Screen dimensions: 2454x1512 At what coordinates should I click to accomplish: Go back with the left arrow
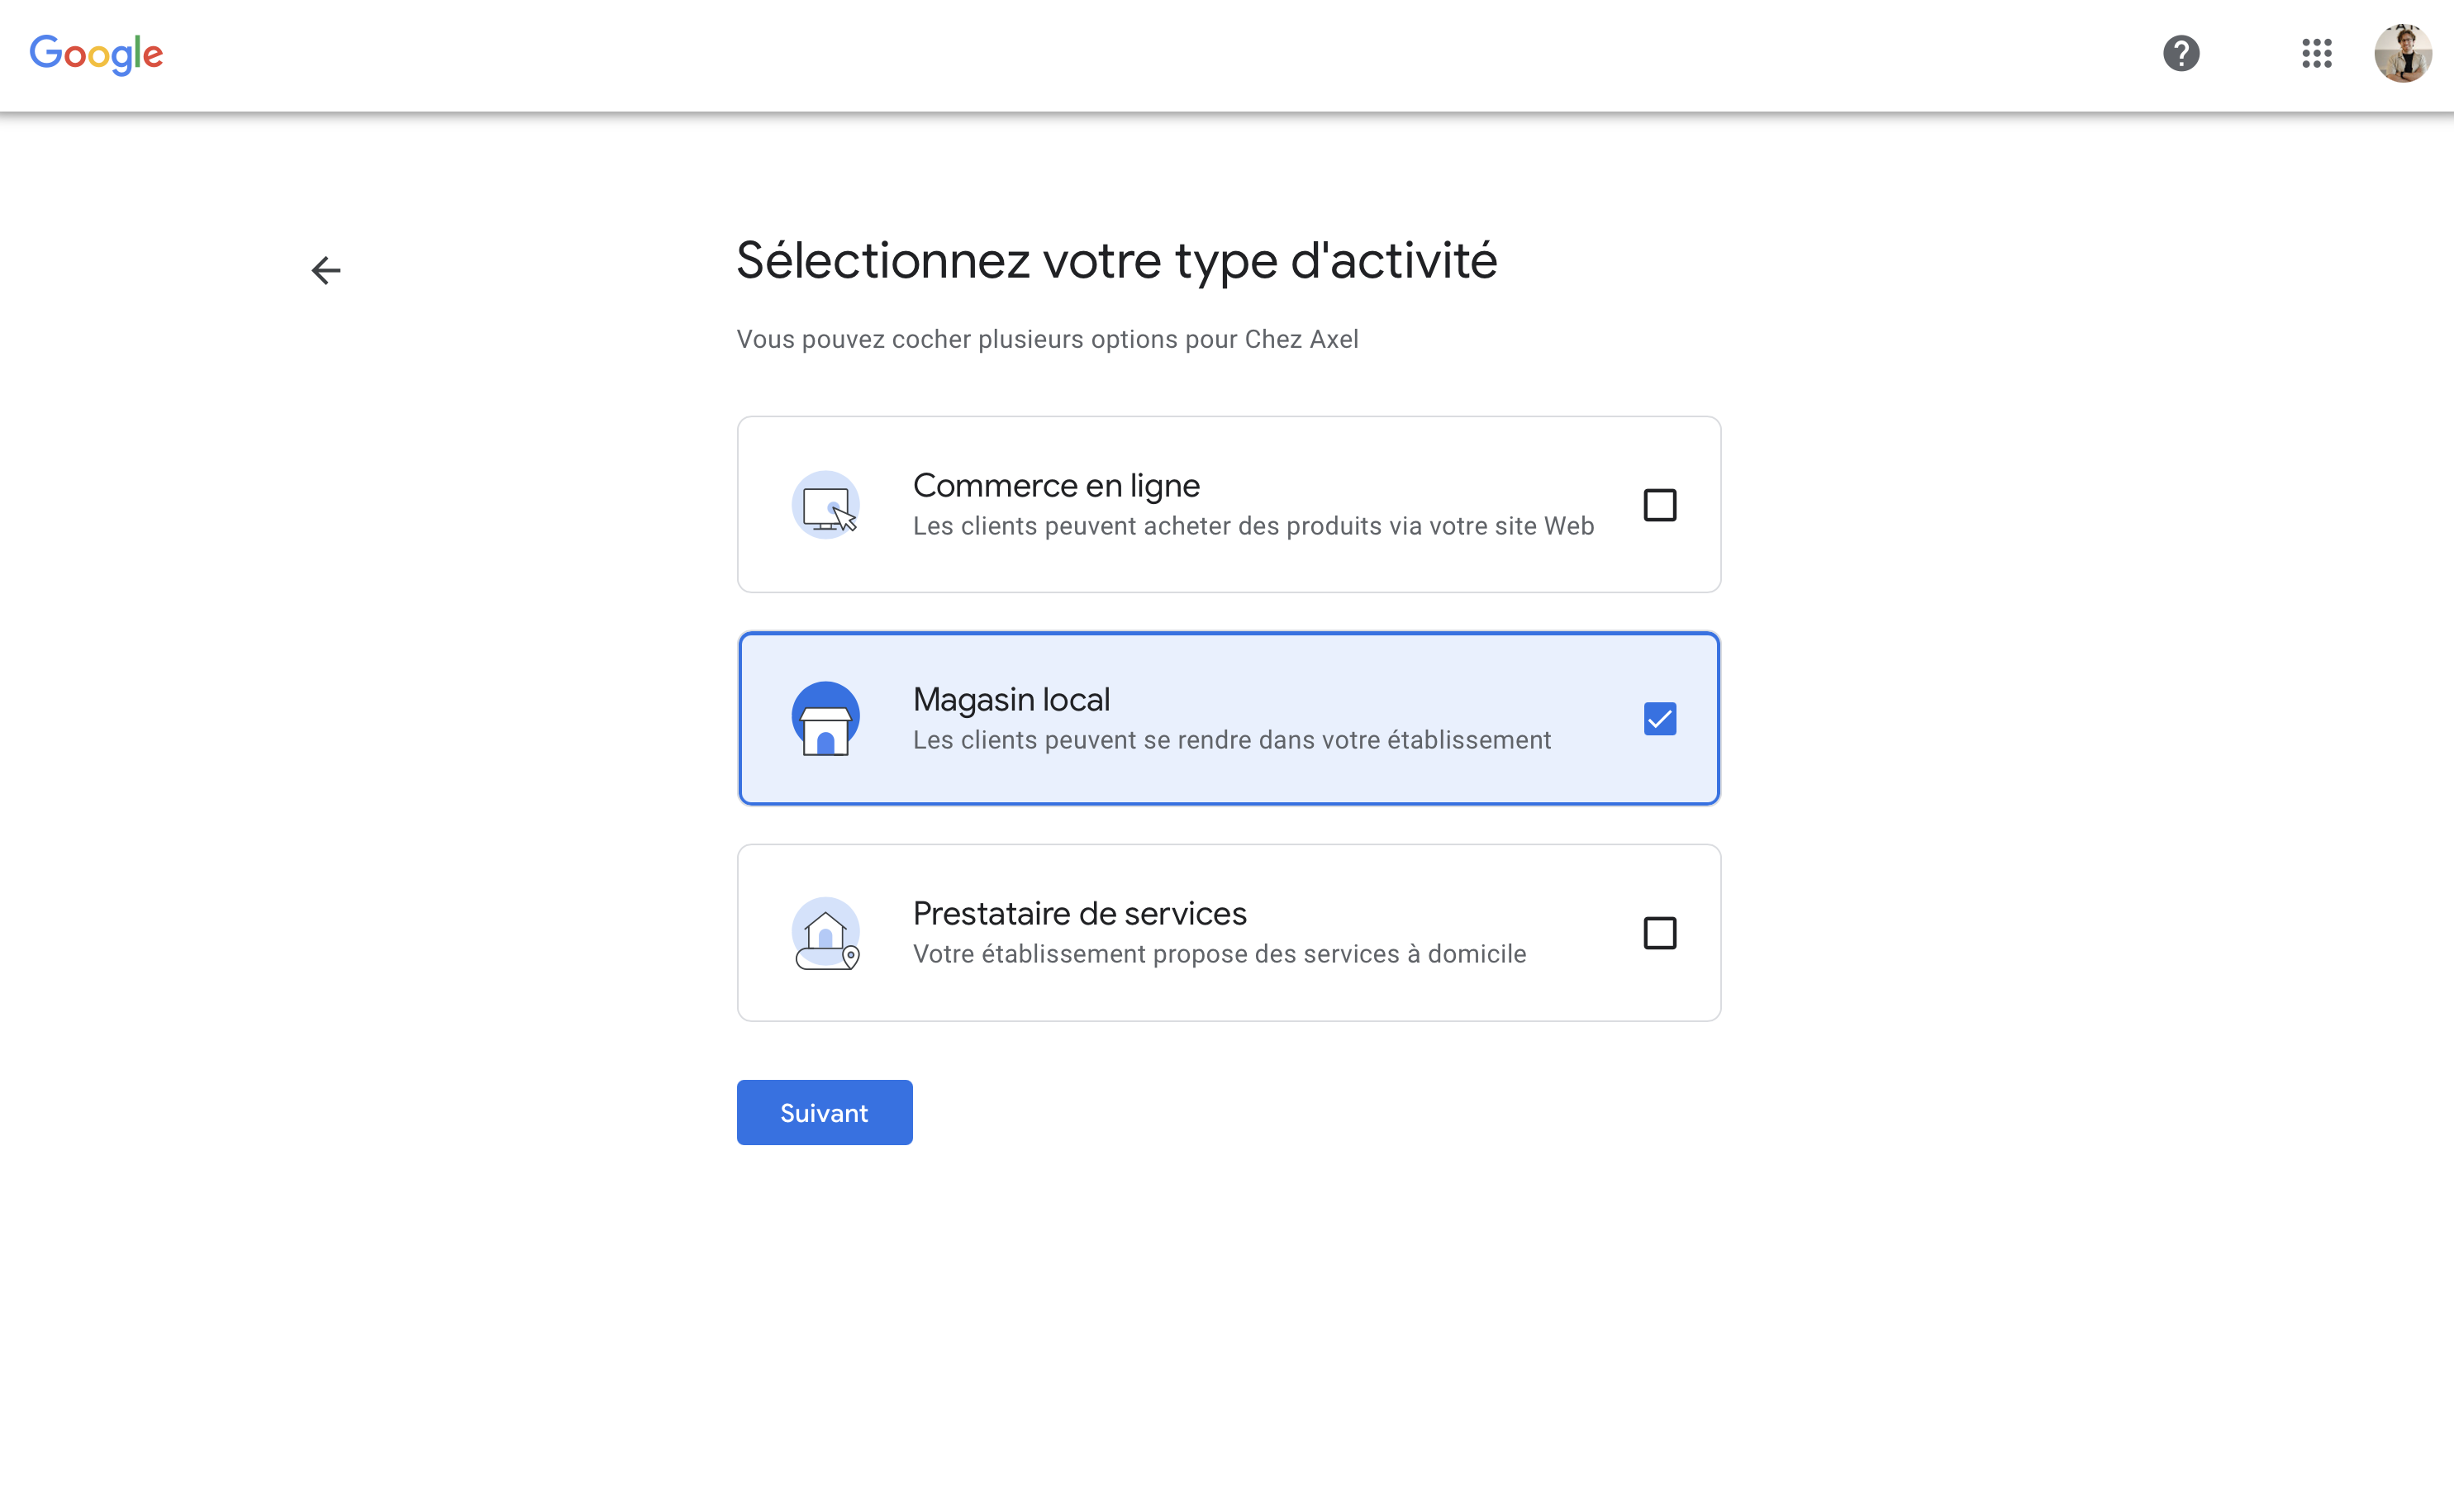pyautogui.click(x=326, y=270)
